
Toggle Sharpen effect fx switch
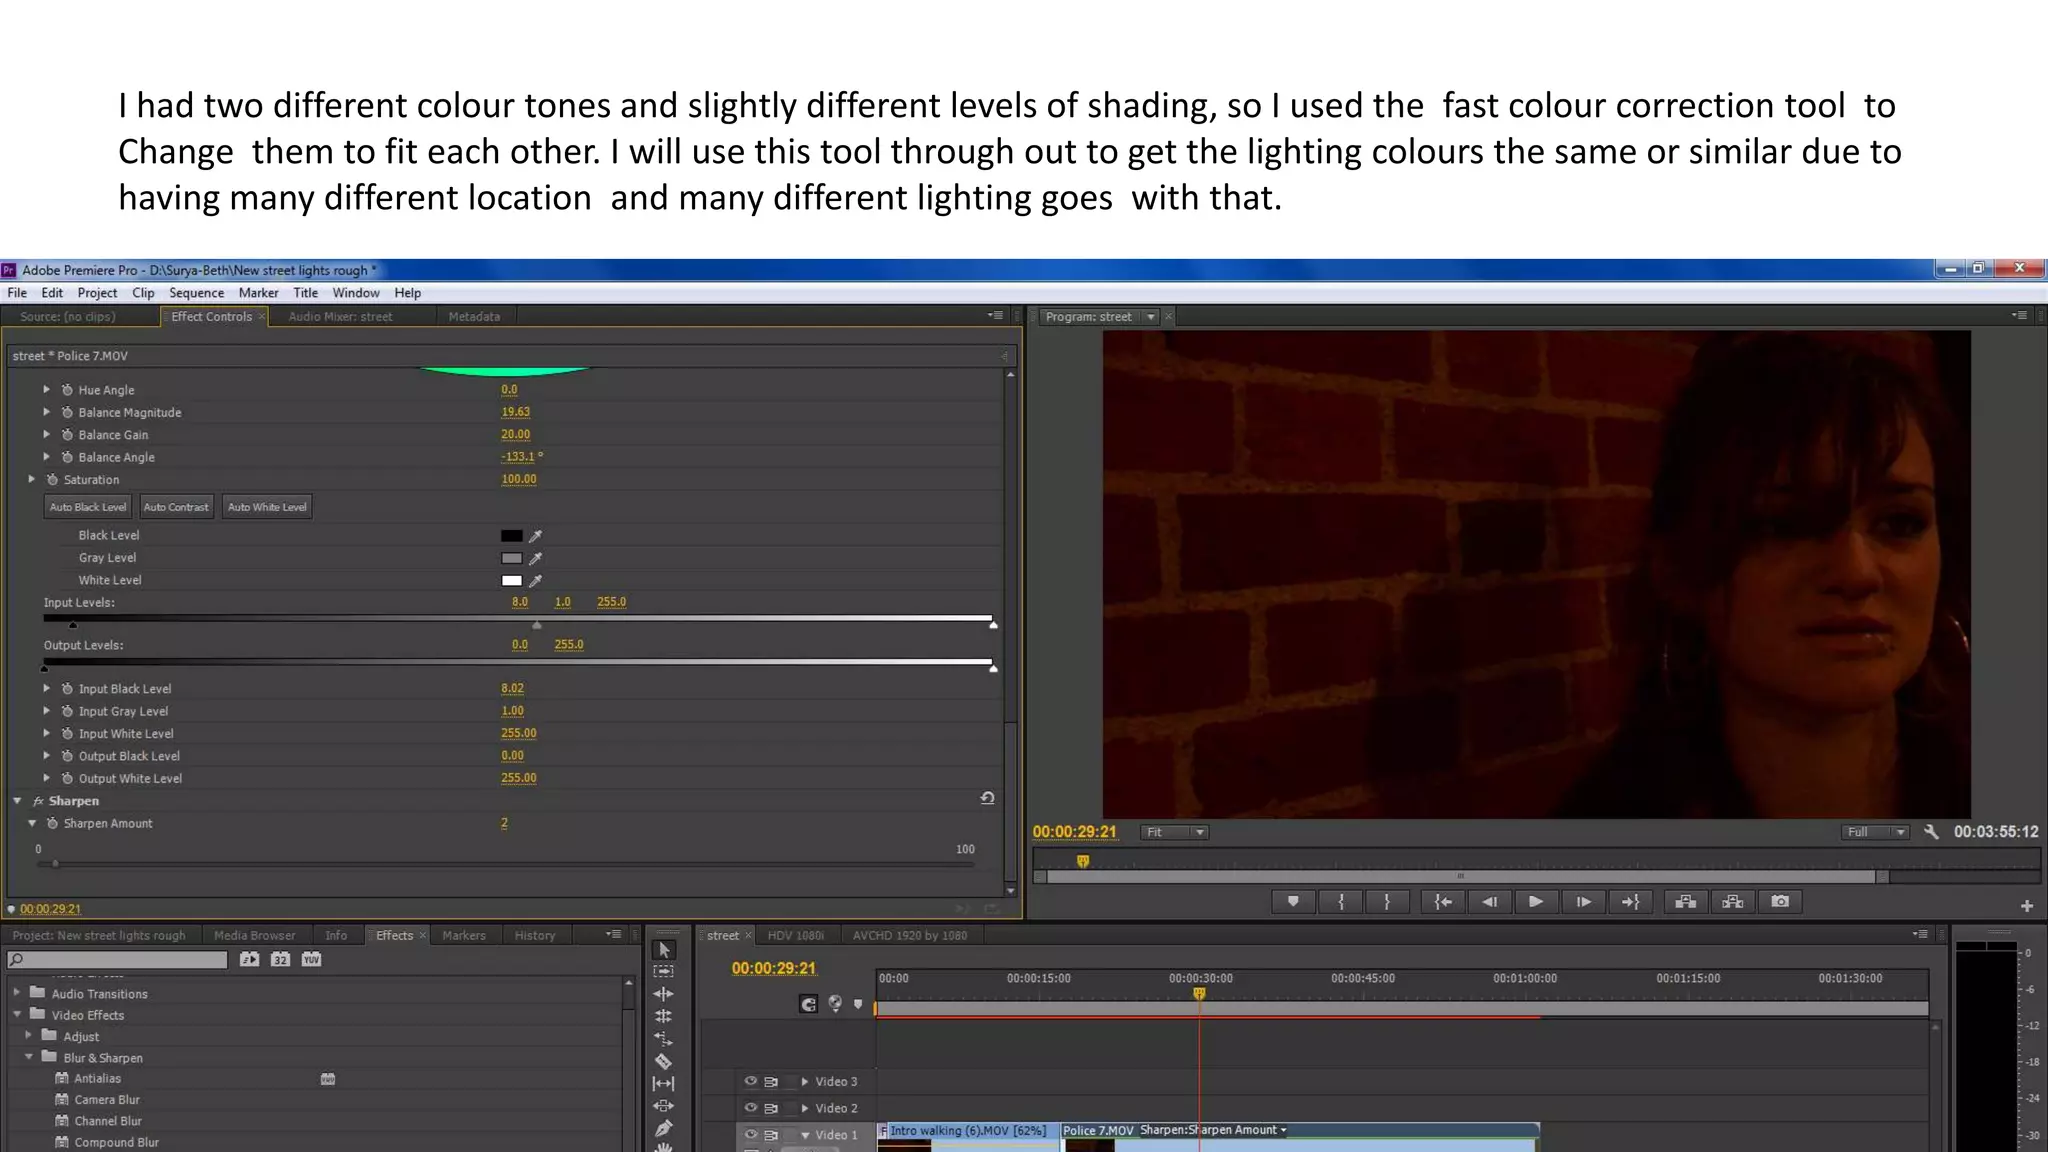38,801
